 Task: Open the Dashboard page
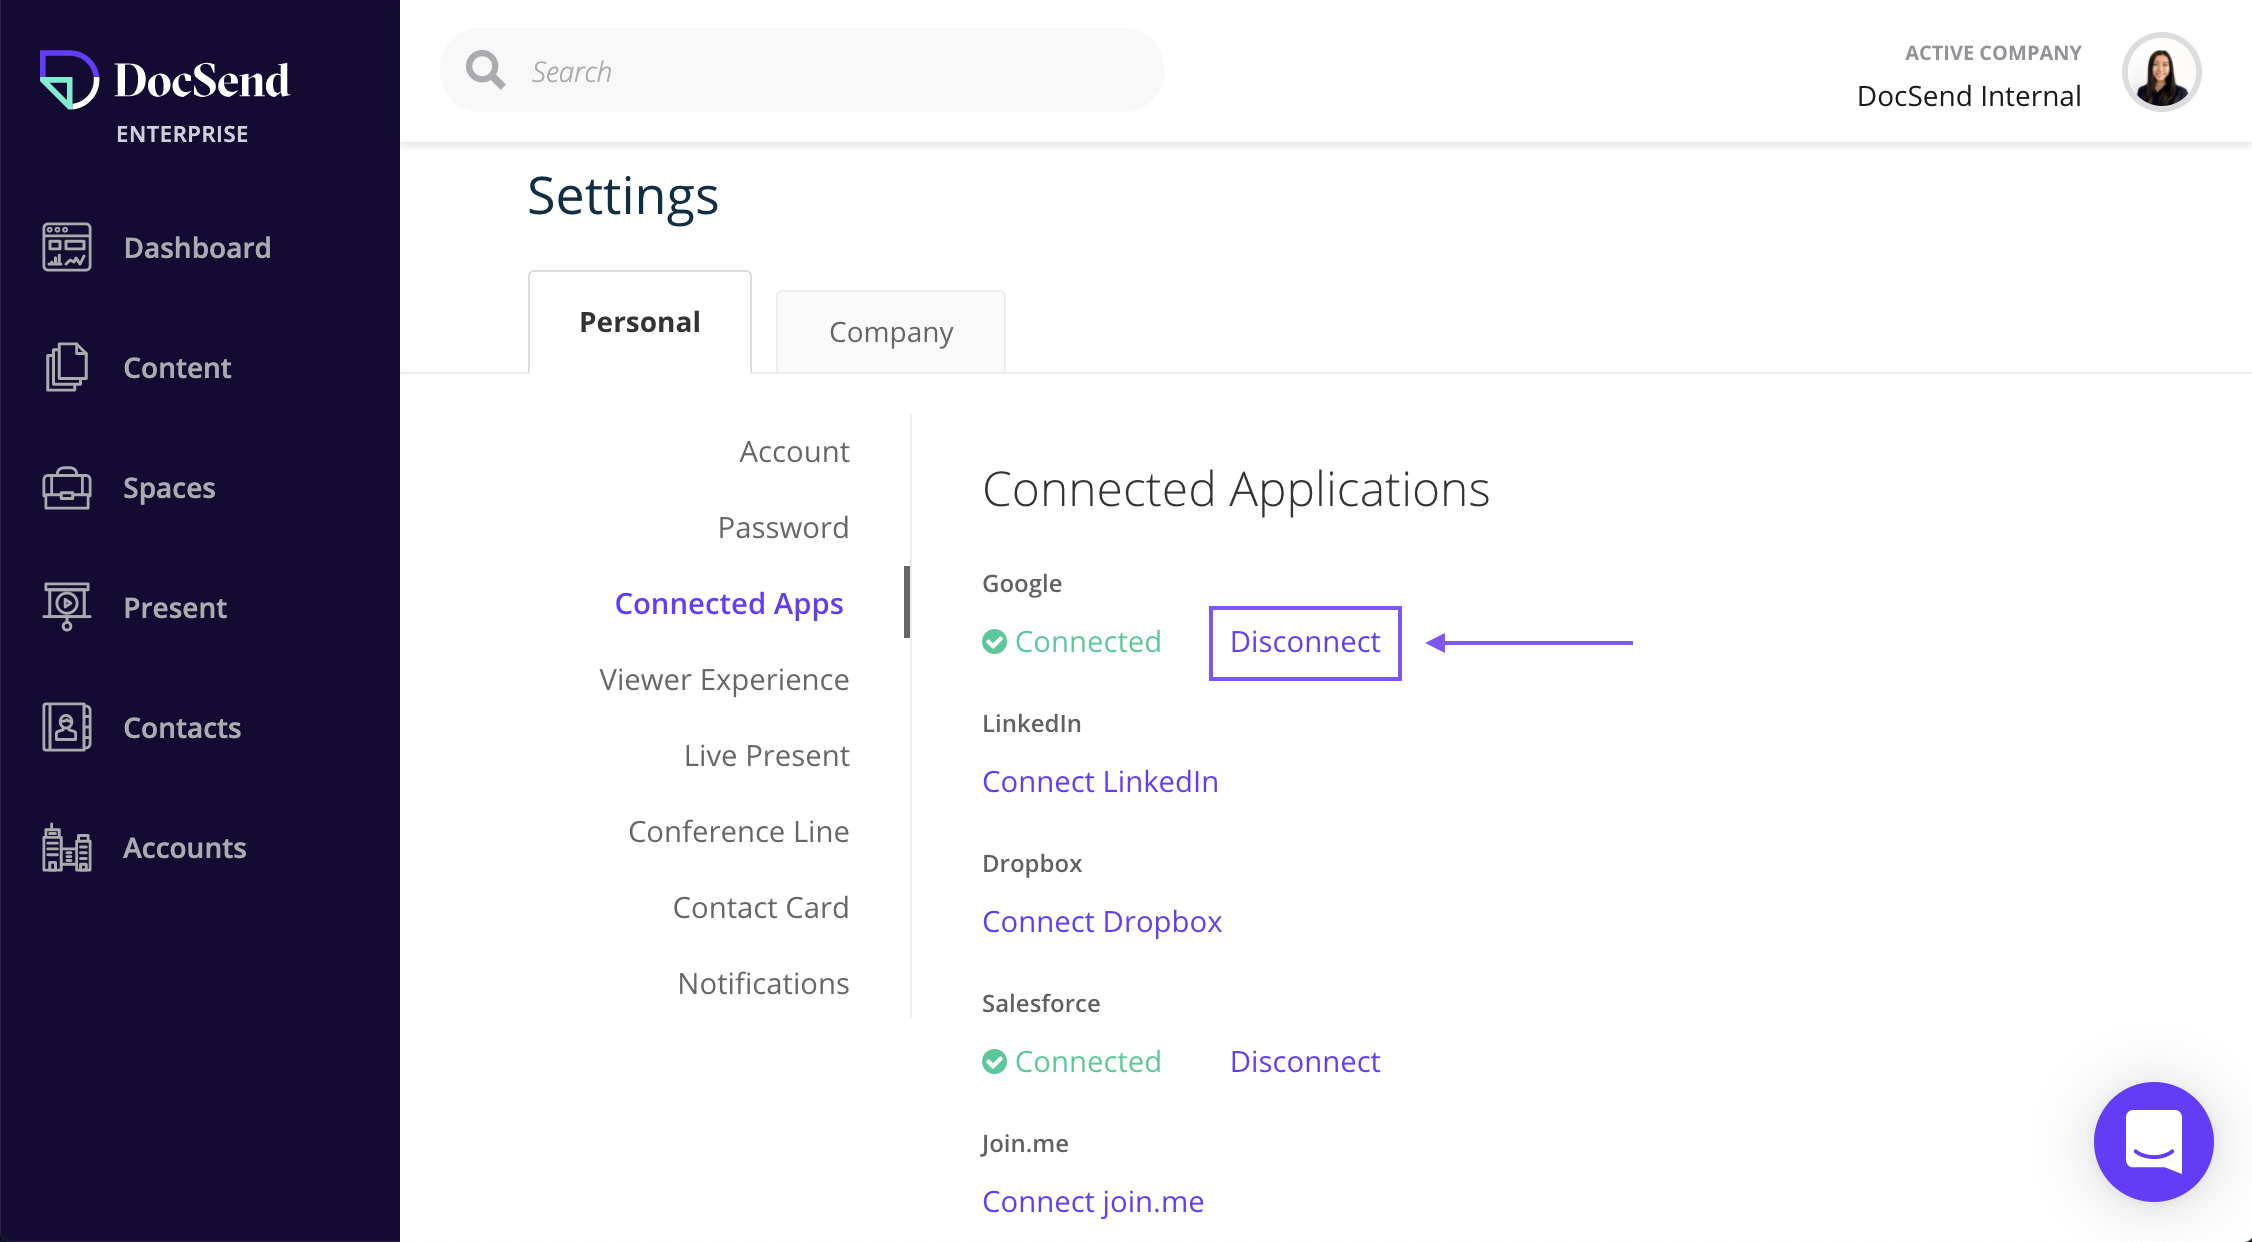(x=197, y=248)
